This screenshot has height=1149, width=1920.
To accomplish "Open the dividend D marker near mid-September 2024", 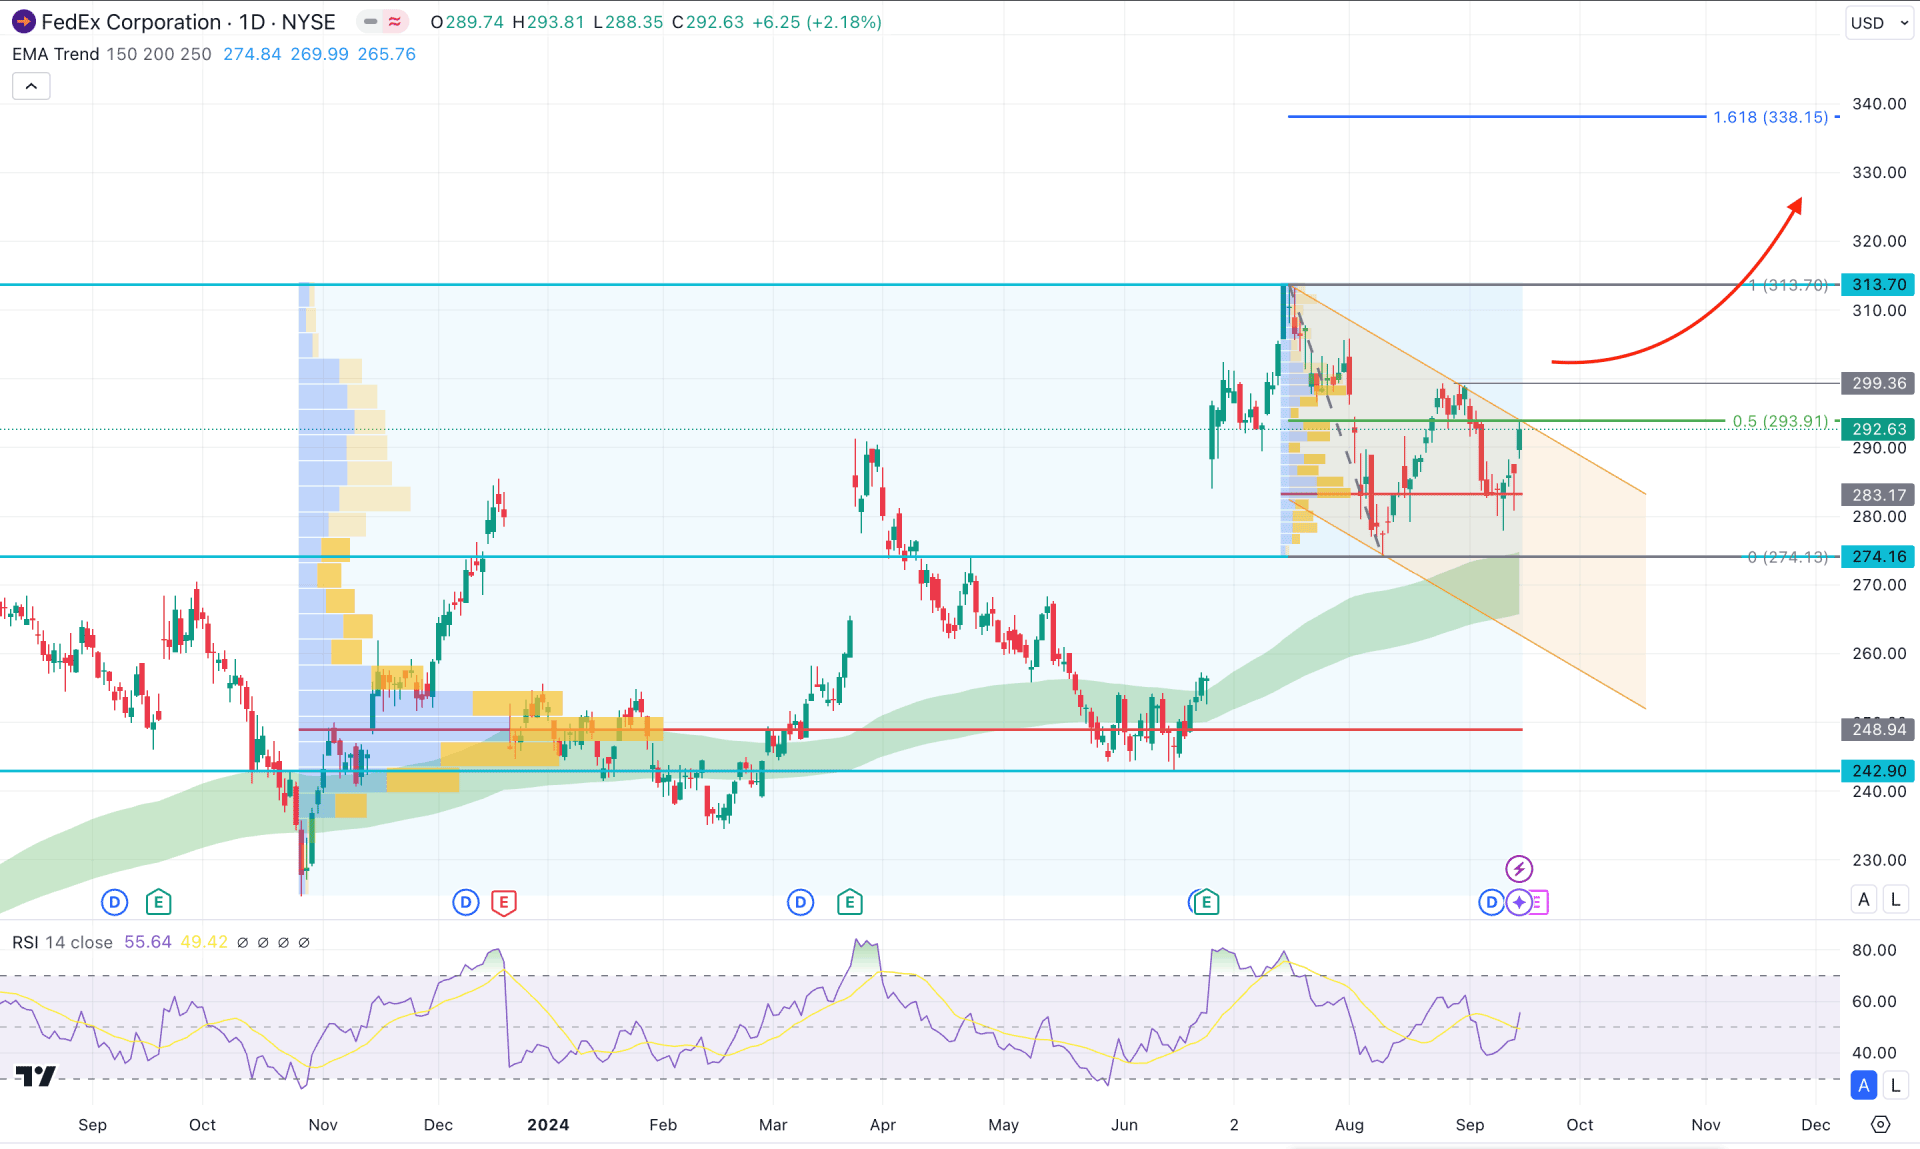I will (x=1491, y=902).
